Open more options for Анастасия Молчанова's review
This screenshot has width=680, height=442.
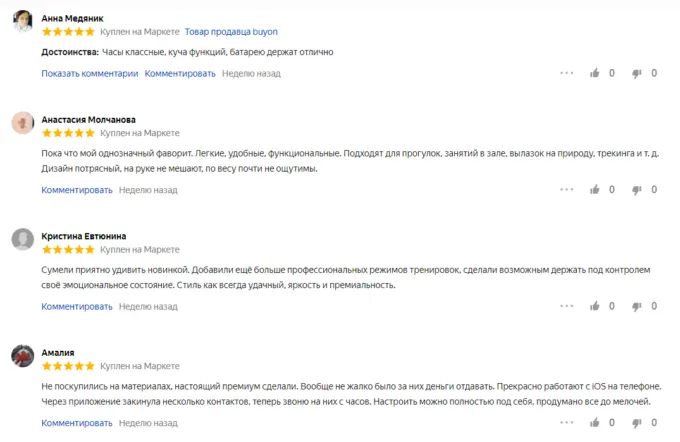(x=567, y=189)
